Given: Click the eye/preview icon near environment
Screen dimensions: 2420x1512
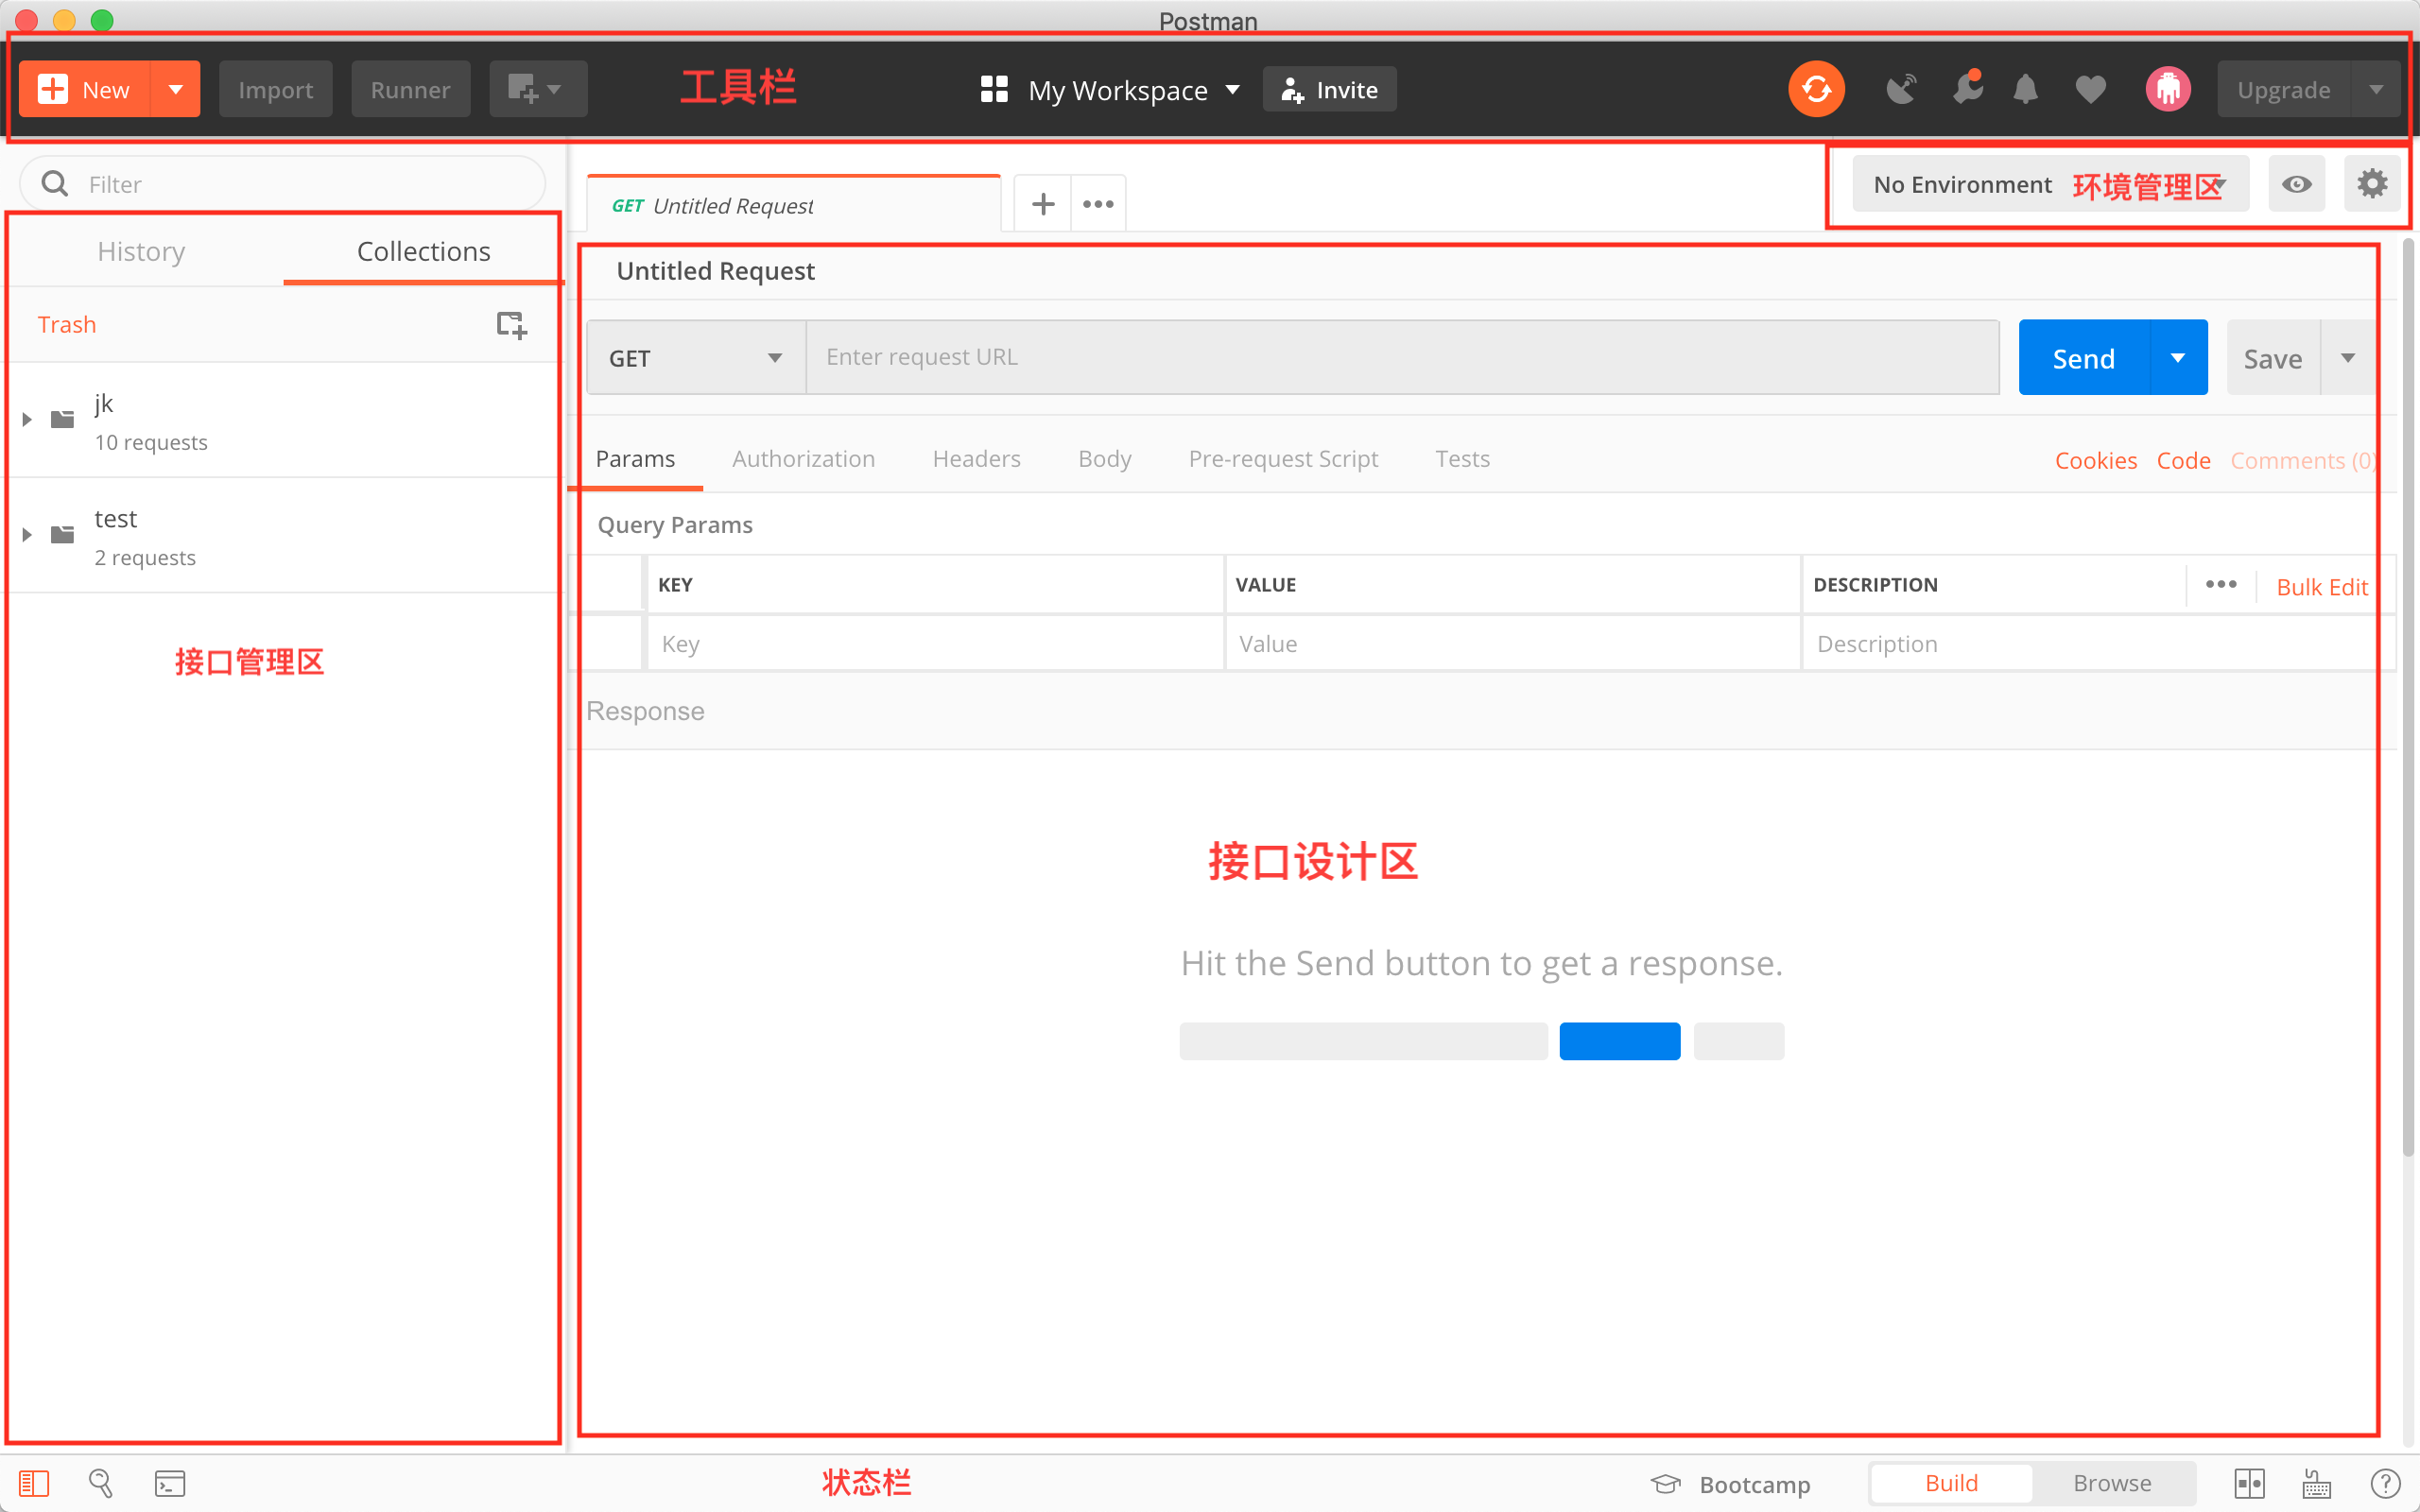Looking at the screenshot, I should tap(2296, 183).
